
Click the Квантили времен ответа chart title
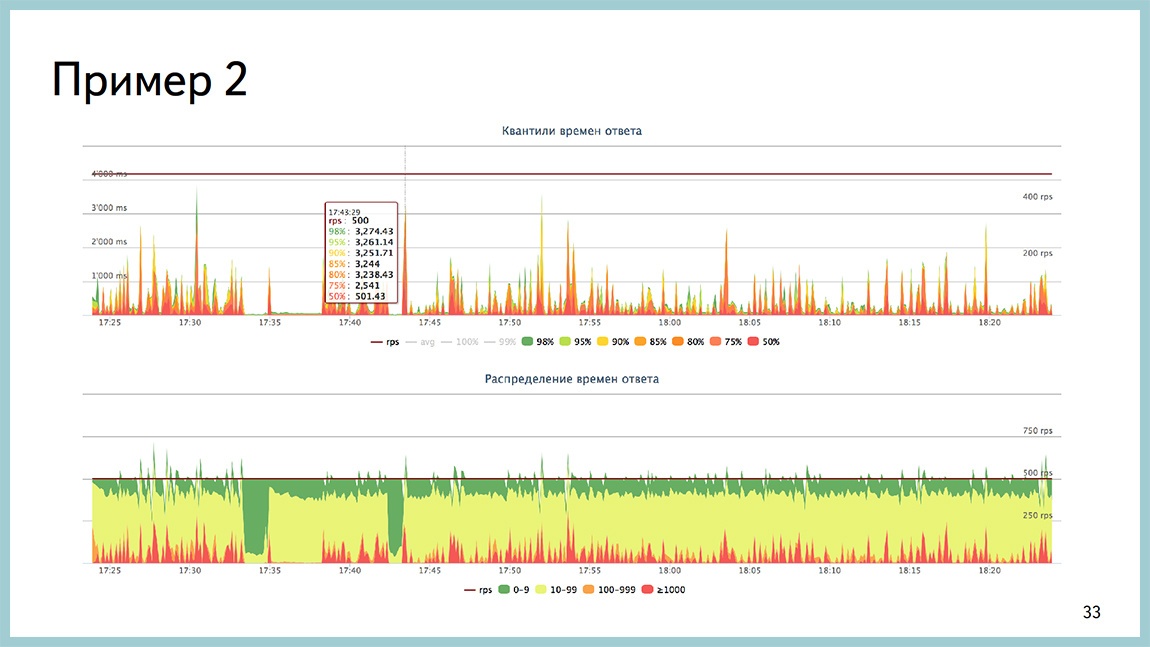570,130
